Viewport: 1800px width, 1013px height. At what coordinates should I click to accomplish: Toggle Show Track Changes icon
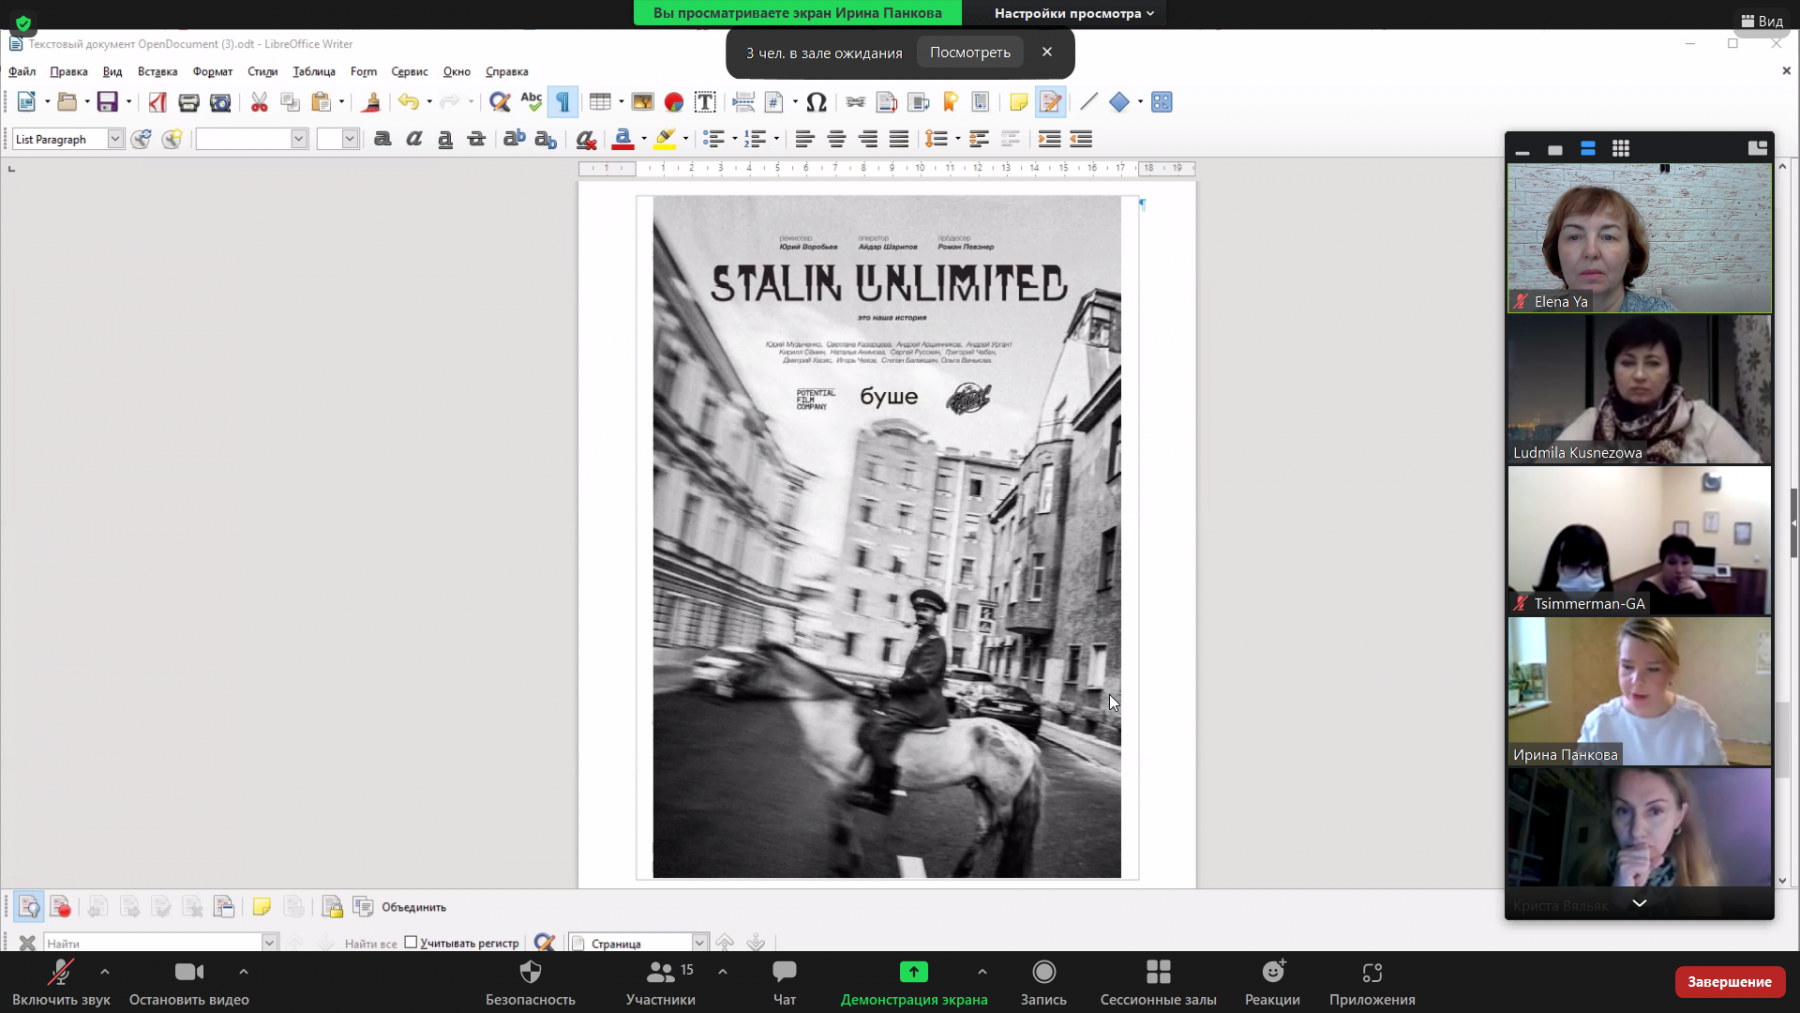pyautogui.click(x=29, y=907)
